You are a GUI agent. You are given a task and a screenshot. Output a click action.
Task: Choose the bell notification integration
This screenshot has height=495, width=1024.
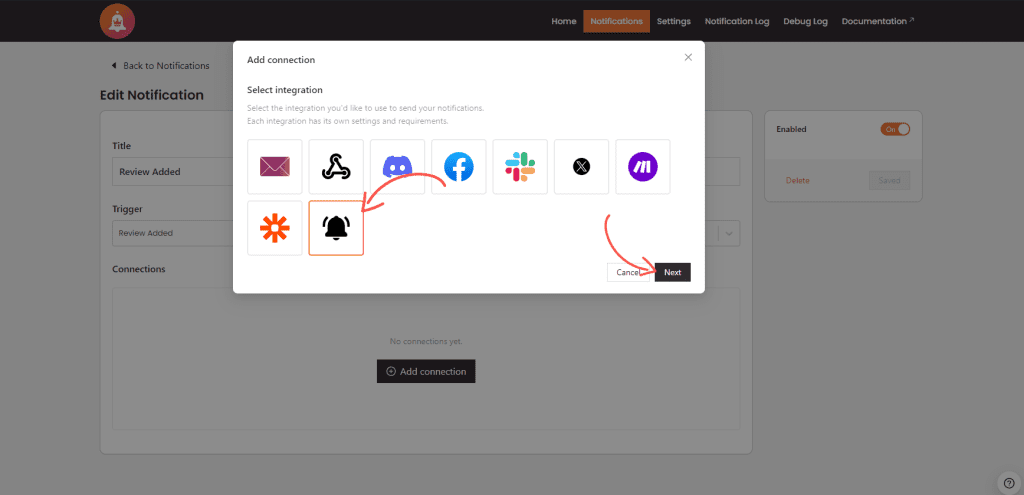coord(336,228)
